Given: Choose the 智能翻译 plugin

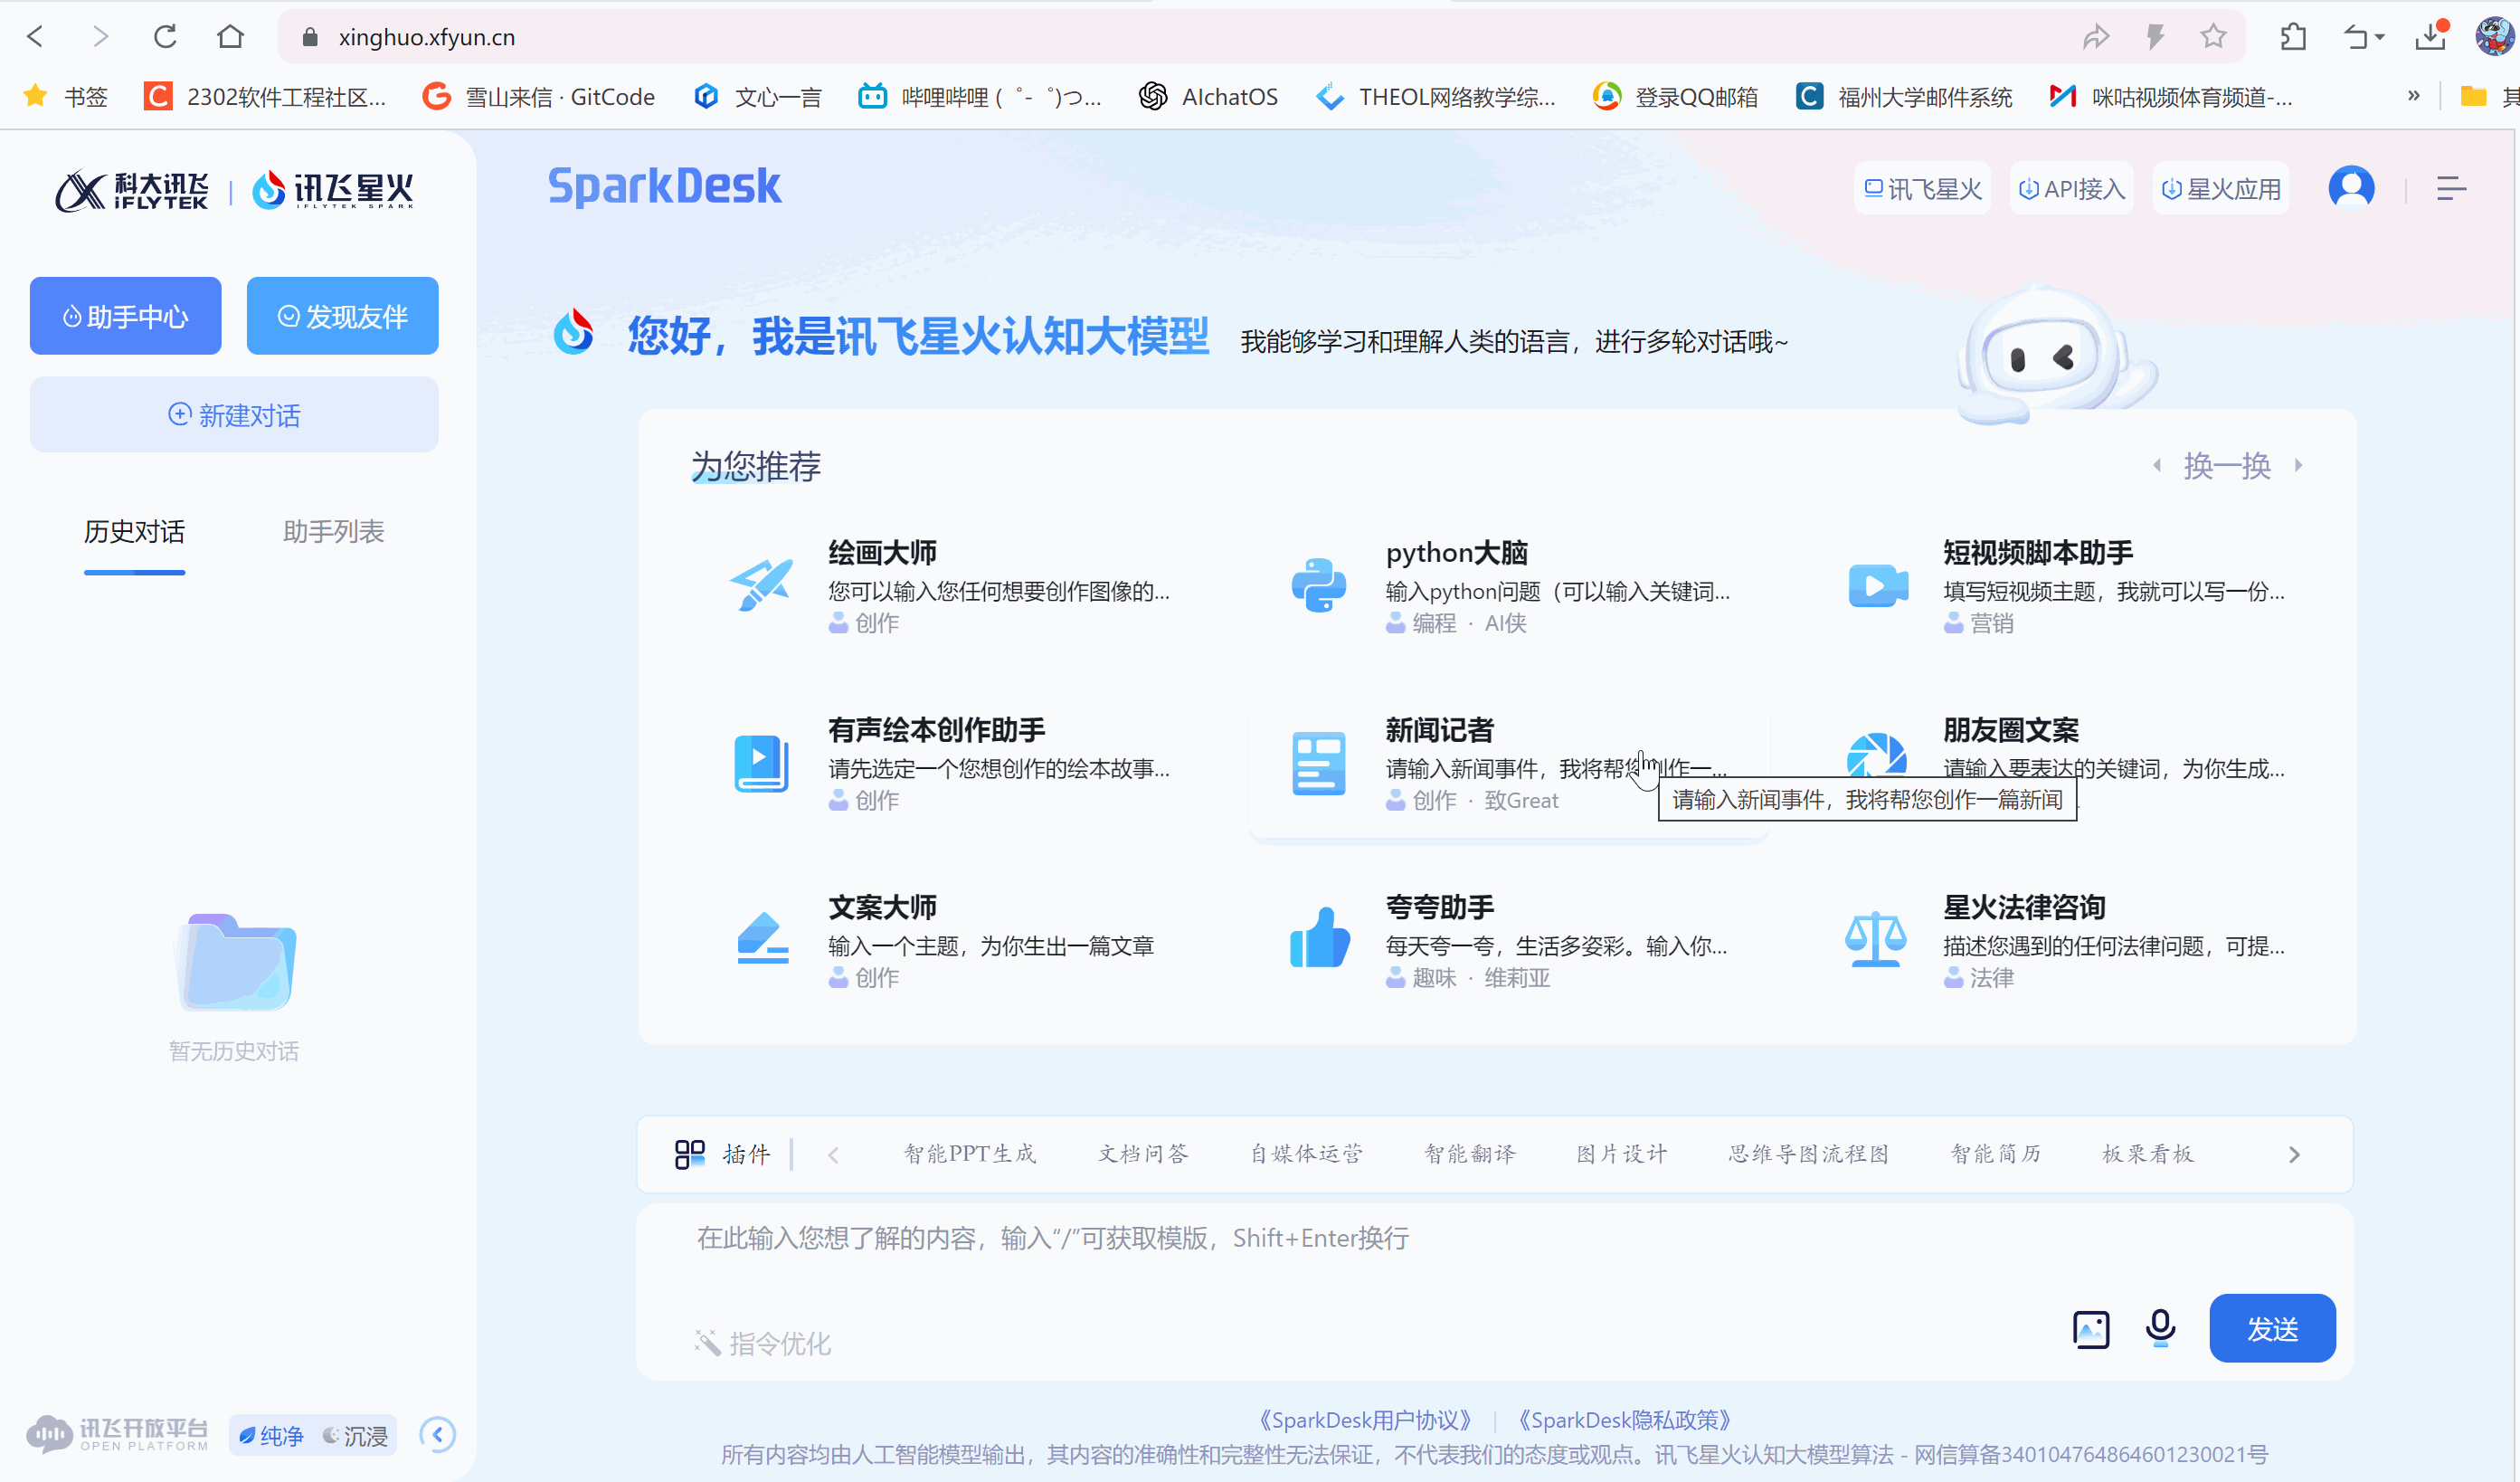Looking at the screenshot, I should [1470, 1154].
